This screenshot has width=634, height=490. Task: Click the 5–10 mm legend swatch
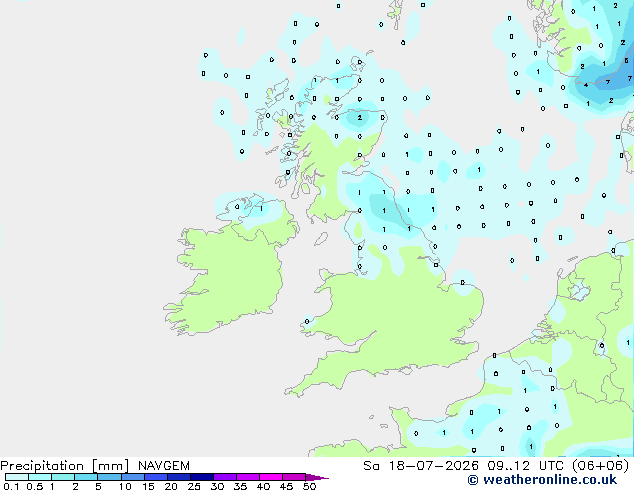[x=109, y=477]
